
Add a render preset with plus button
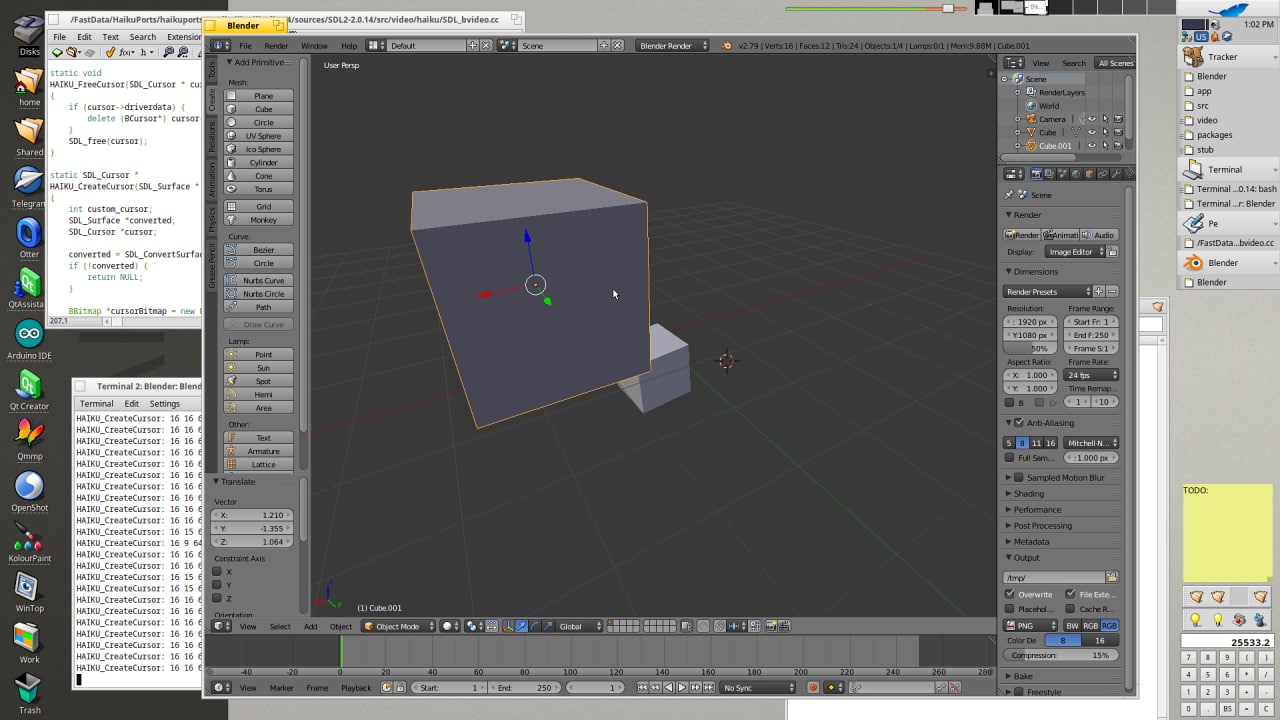pos(1099,292)
